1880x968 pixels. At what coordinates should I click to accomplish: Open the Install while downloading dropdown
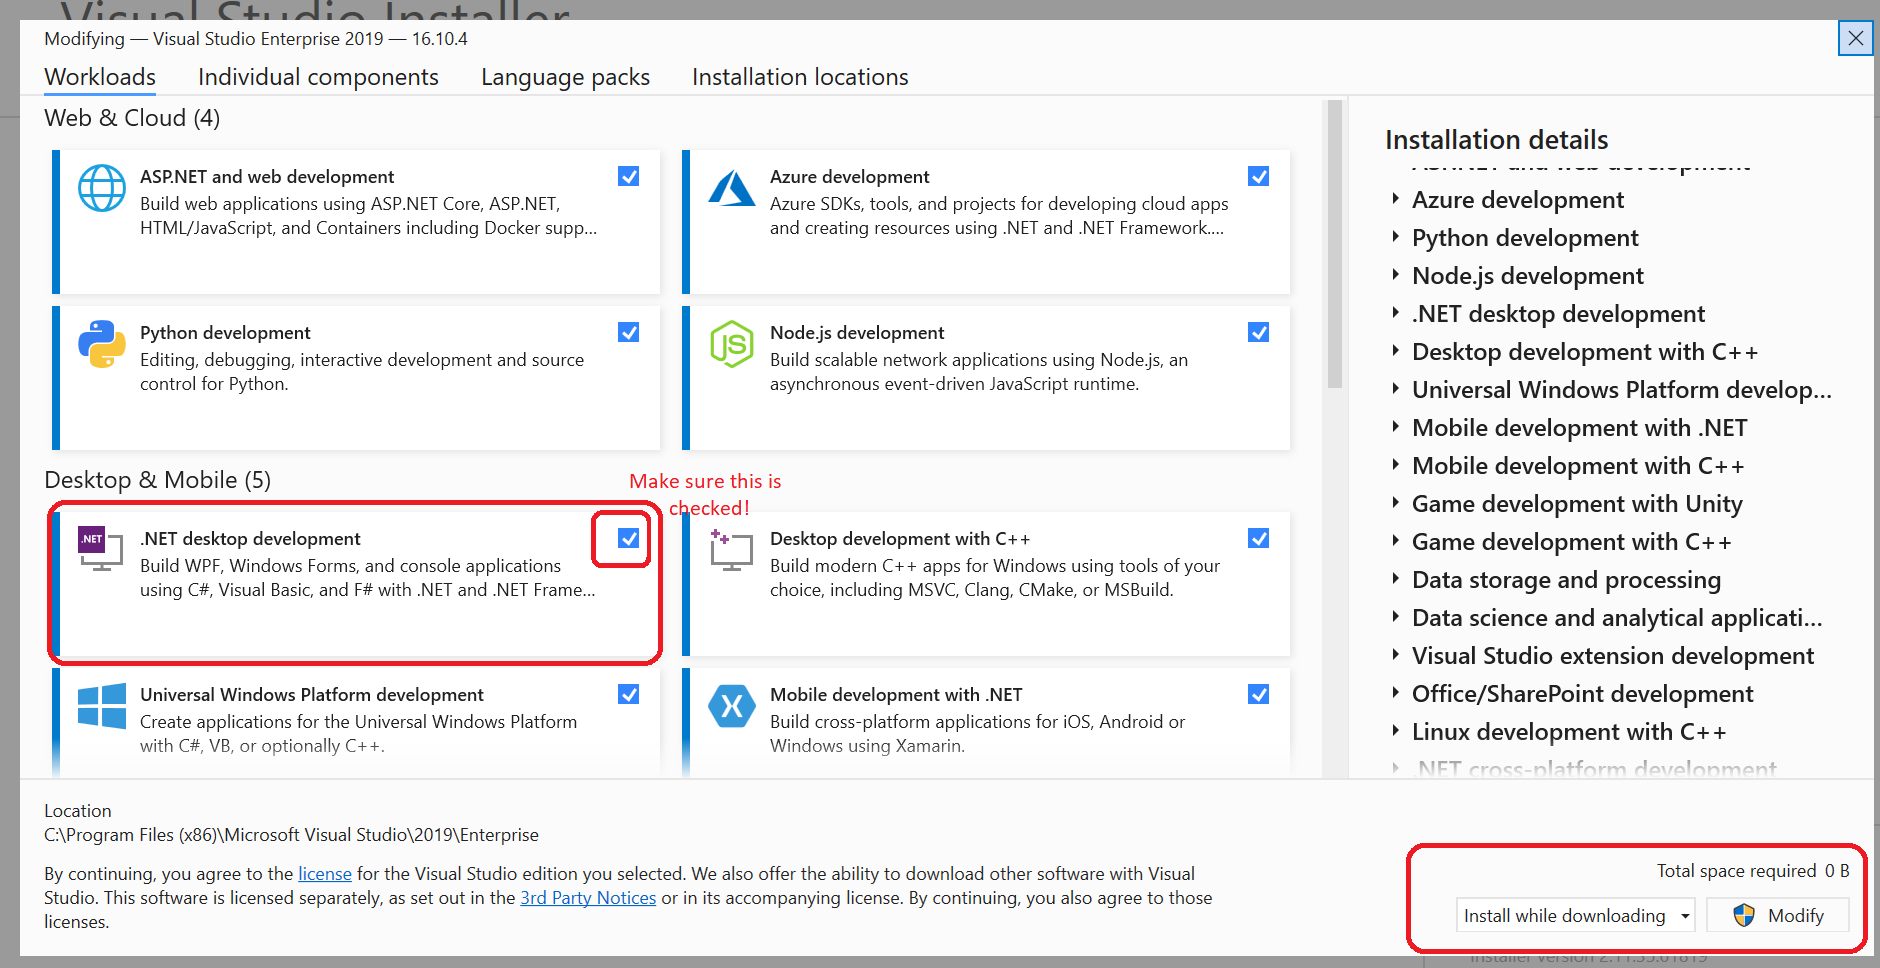pos(1575,915)
